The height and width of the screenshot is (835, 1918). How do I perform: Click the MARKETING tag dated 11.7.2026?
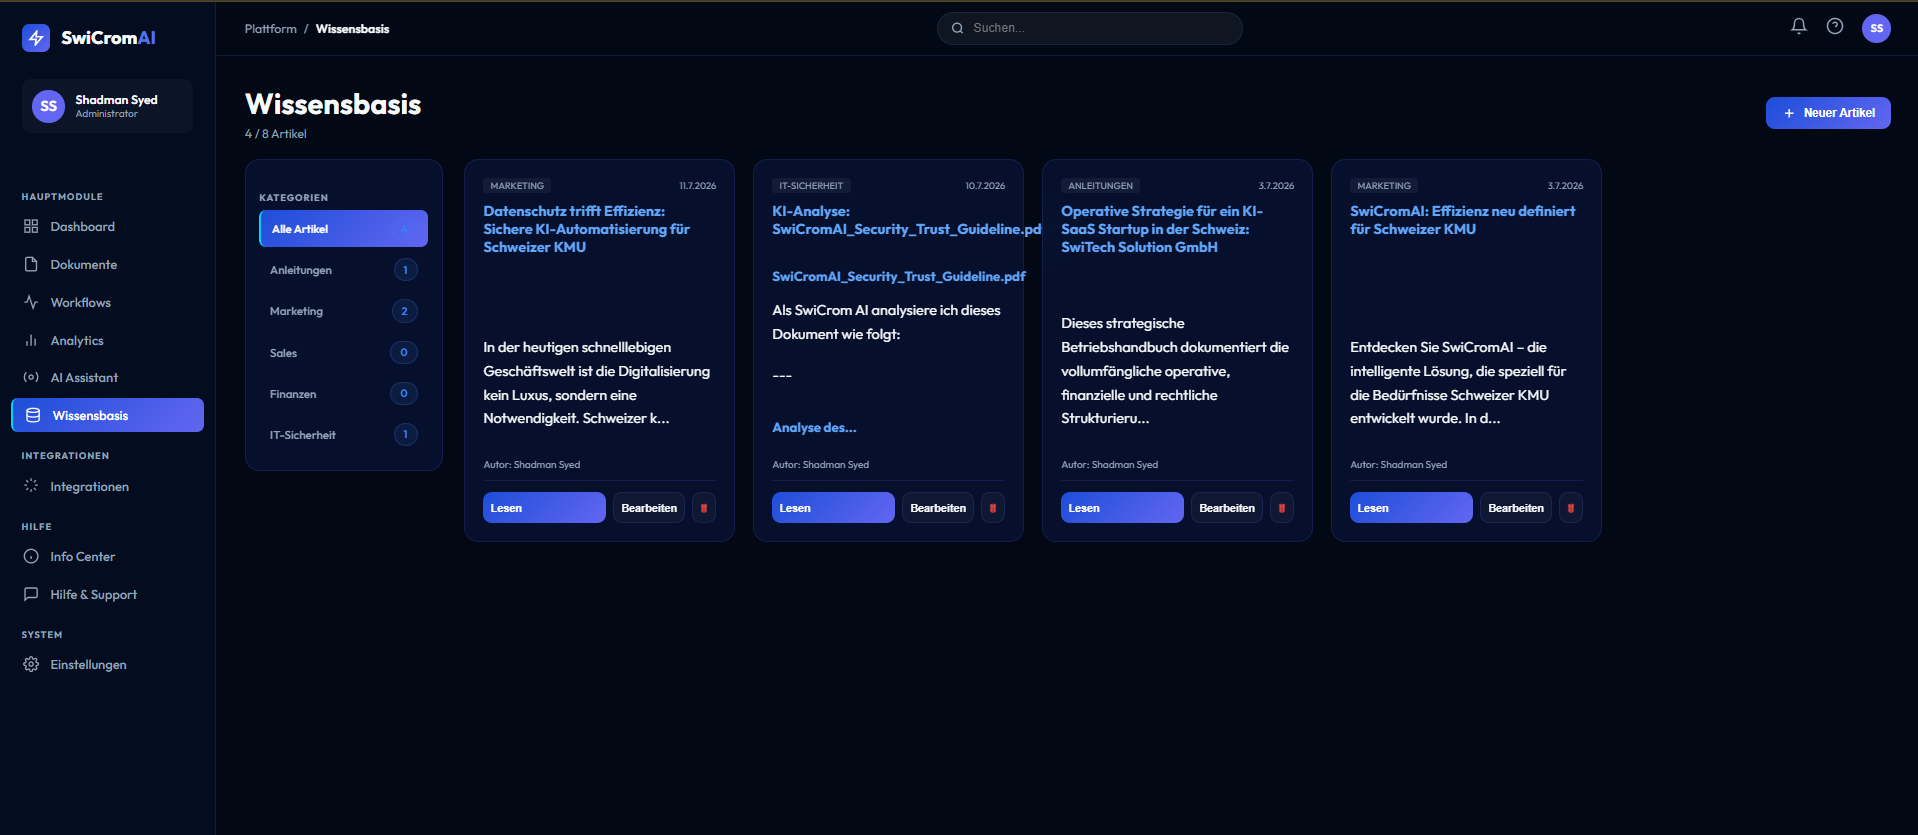pyautogui.click(x=517, y=186)
